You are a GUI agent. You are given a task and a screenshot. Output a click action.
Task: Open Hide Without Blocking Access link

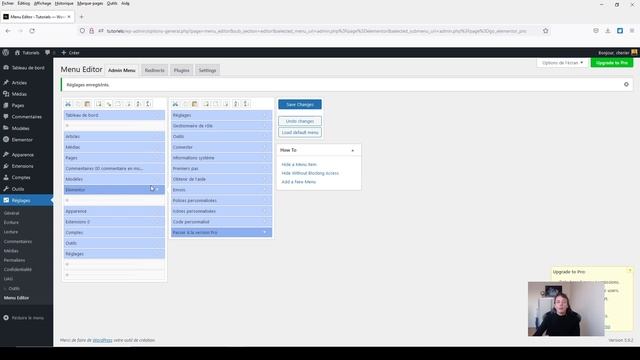pos(310,173)
